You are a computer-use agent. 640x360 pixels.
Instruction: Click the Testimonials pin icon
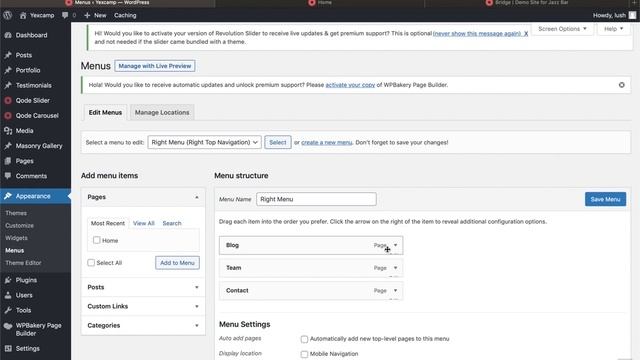pyautogui.click(x=8, y=85)
